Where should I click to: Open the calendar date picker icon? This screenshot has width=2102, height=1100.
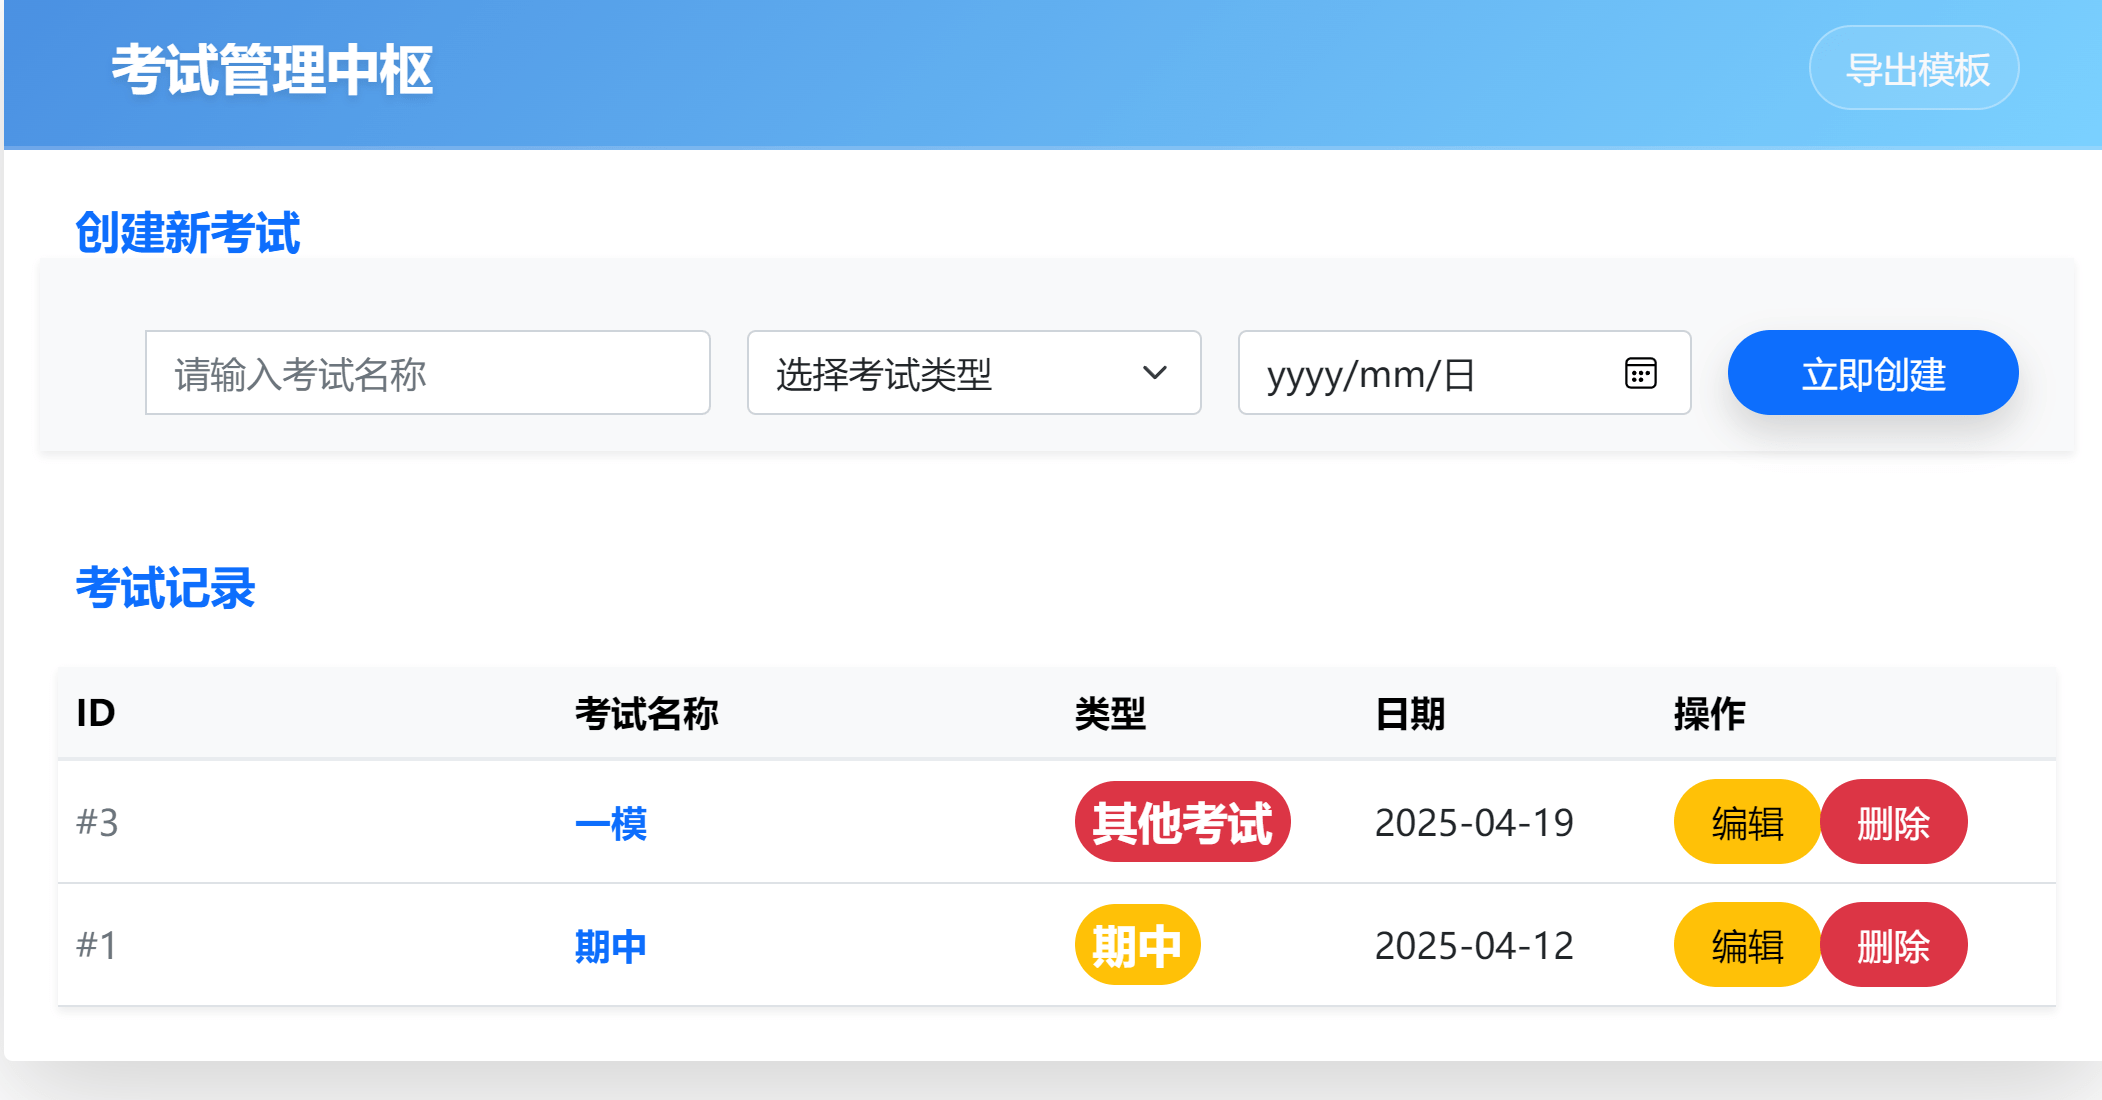[1640, 373]
